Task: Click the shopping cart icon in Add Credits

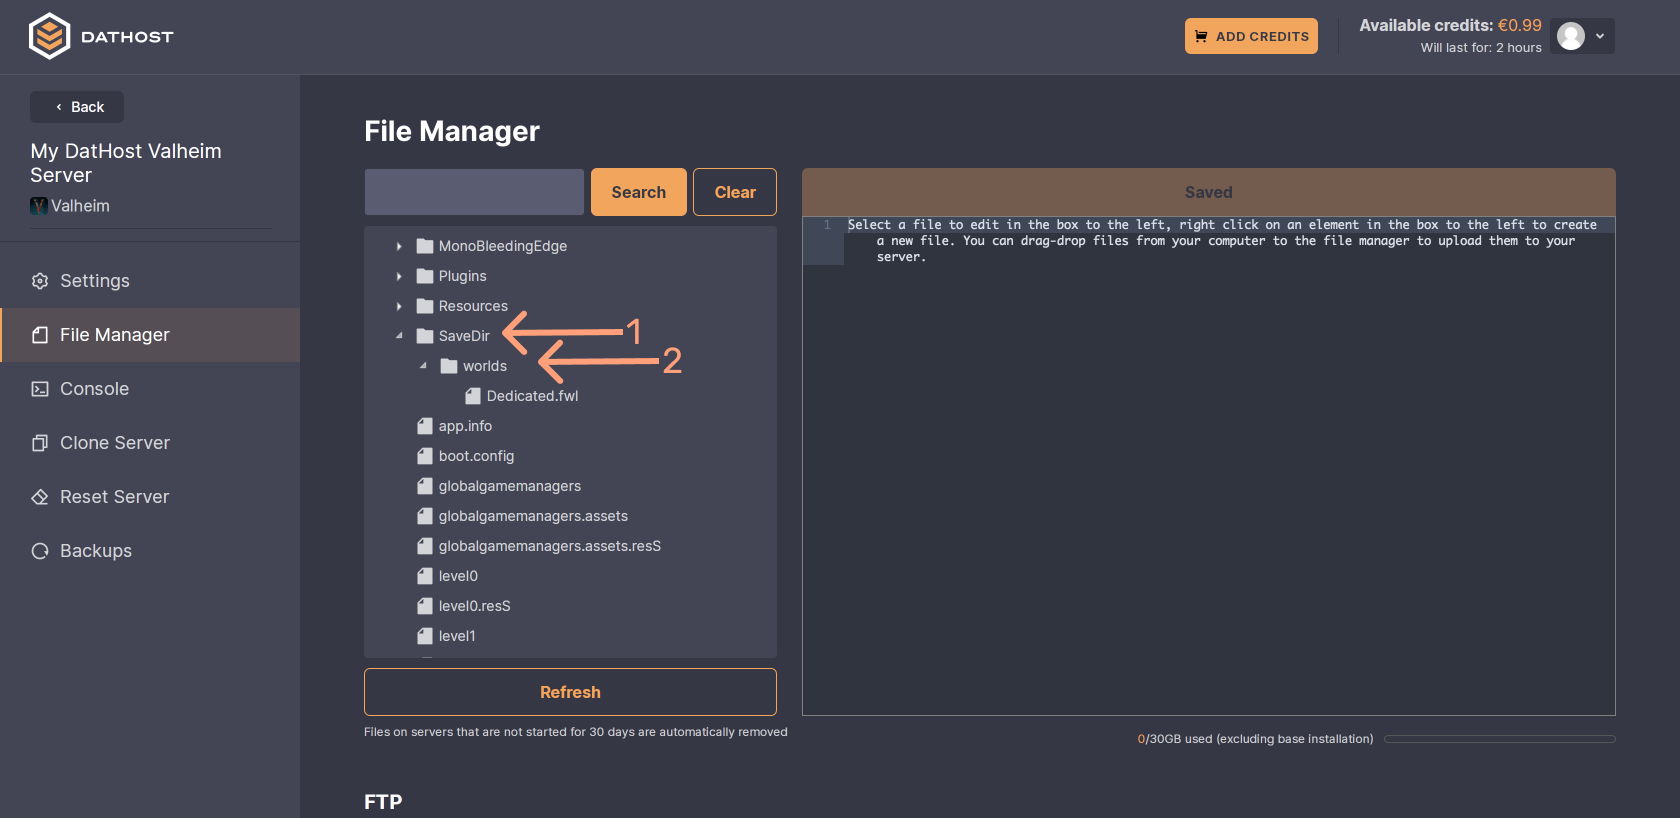Action: (1201, 36)
